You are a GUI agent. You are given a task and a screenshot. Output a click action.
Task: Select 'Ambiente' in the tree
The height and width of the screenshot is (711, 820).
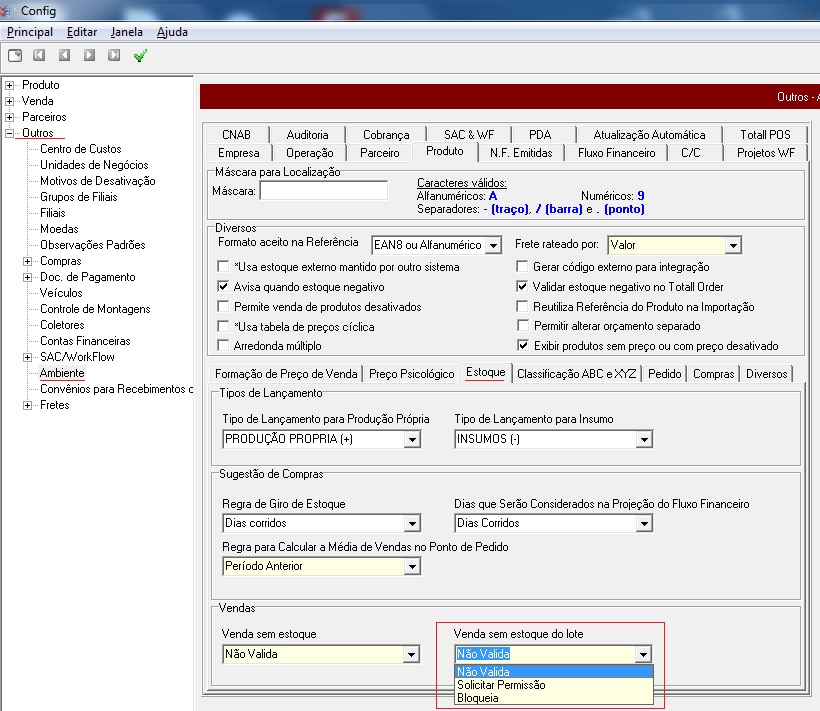tap(62, 373)
